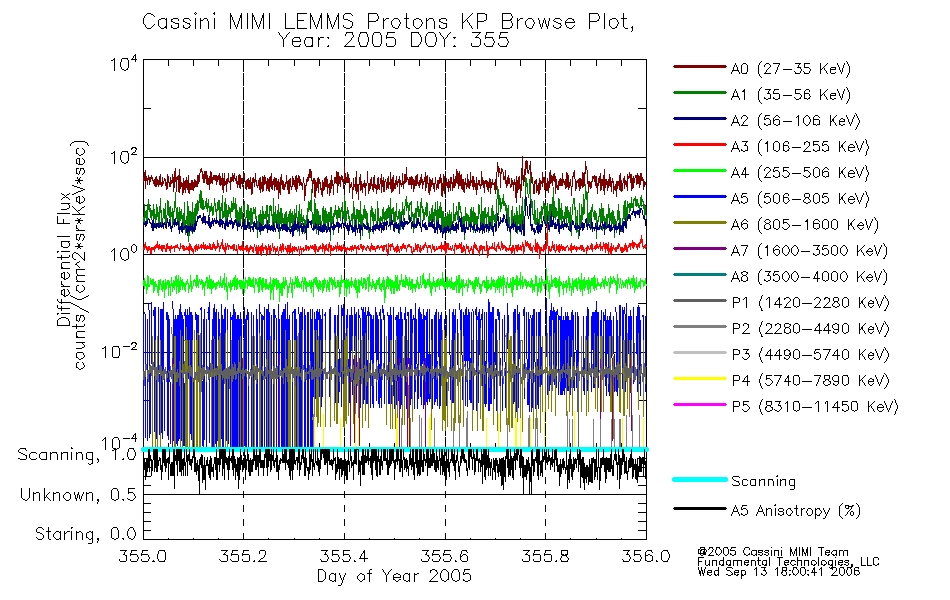Click the yellow P4 legend line

point(700,379)
